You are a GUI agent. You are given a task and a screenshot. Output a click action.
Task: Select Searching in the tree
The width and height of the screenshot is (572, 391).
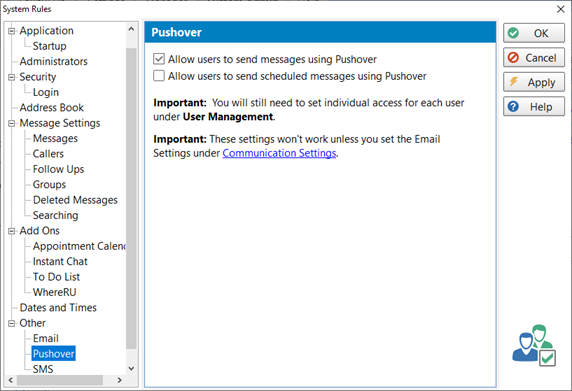coord(55,215)
